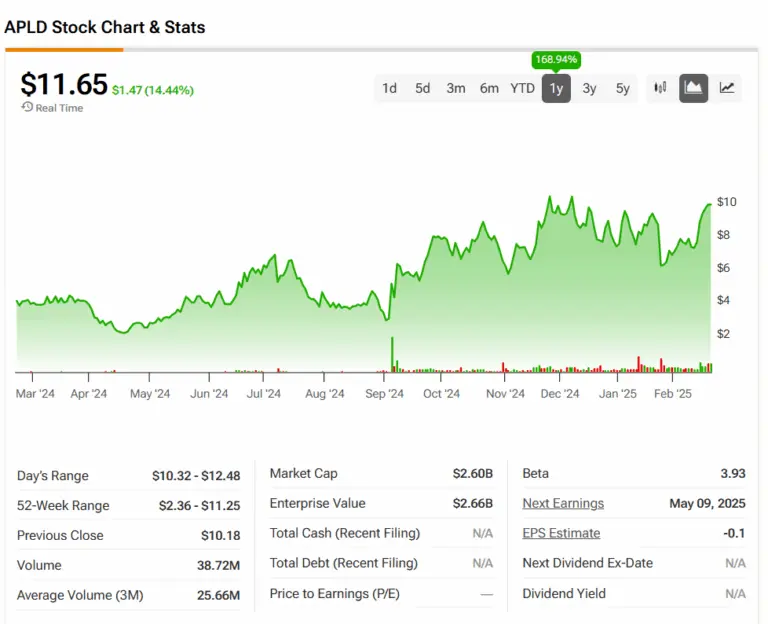Click the $2 price axis label
Image resolution: width=768 pixels, height=624 pixels.
tap(723, 334)
